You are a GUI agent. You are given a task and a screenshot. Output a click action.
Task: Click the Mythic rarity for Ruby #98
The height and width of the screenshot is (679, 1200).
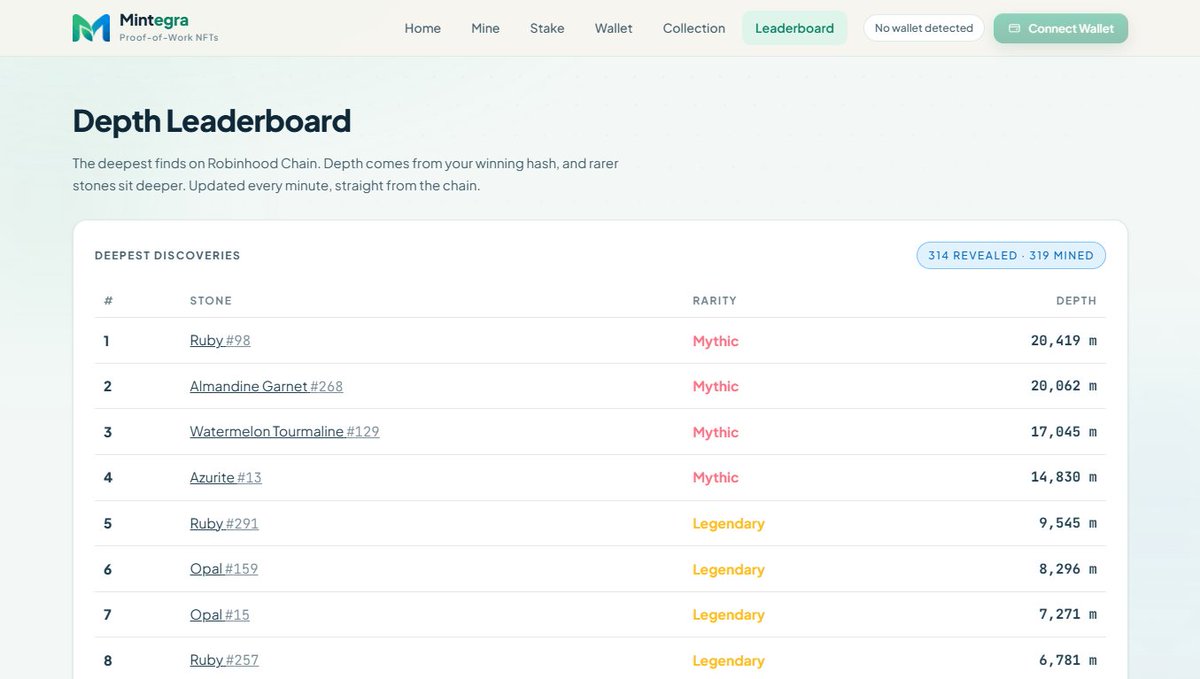tap(716, 341)
